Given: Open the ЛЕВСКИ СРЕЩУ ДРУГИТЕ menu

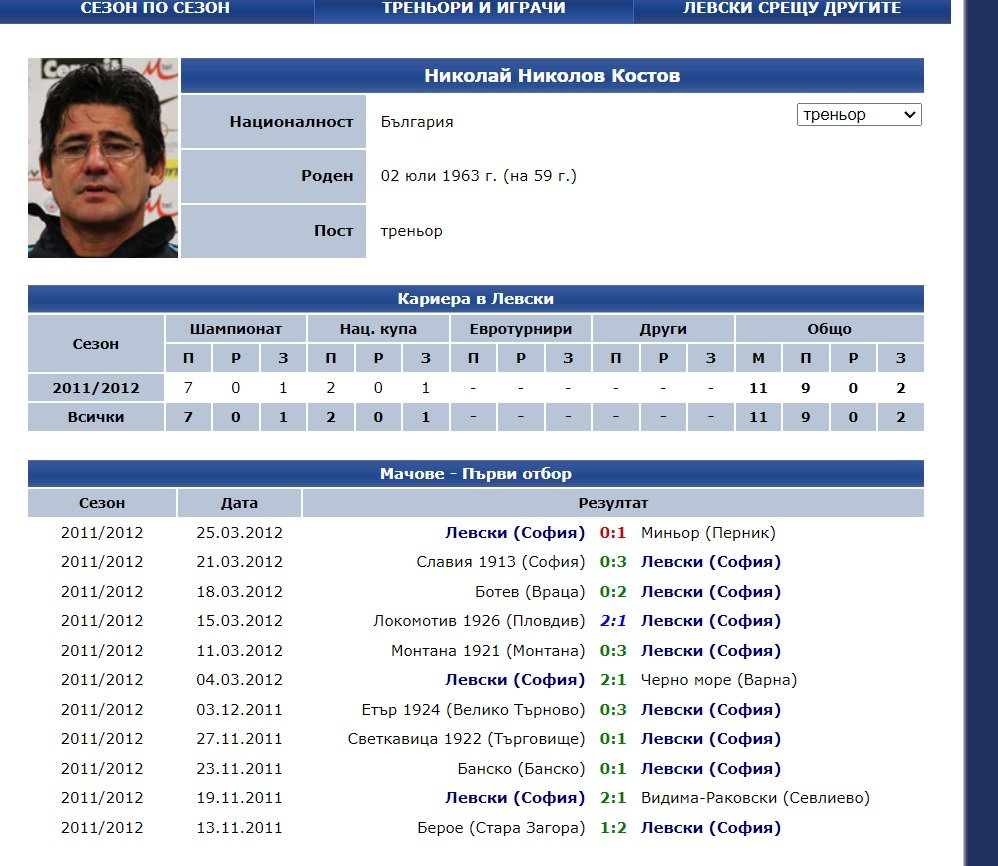Looking at the screenshot, I should click(x=792, y=8).
